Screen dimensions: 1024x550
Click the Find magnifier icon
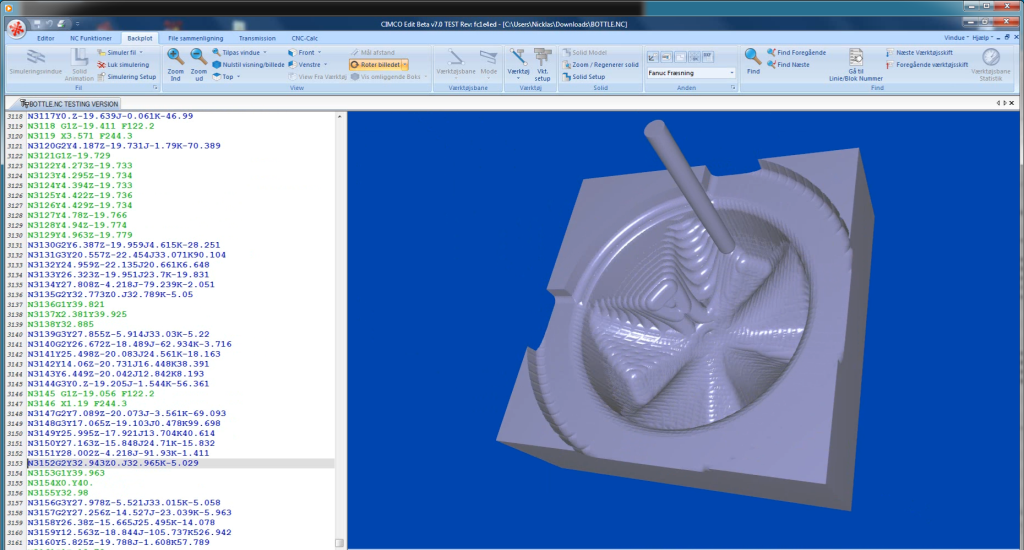(753, 59)
